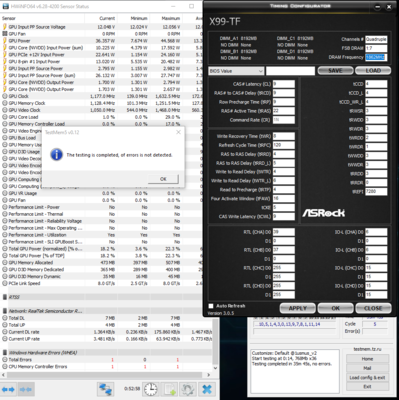Click the Current column header
This screenshot has width=399, height=400.
107,18
